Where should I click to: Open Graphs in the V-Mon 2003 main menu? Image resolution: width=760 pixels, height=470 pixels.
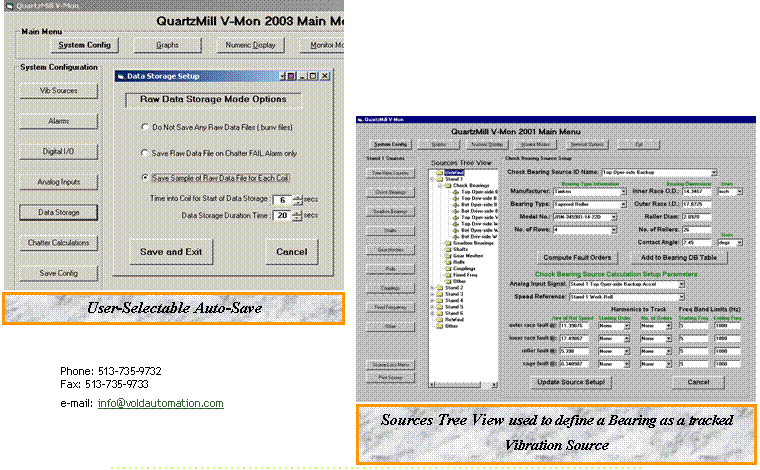click(x=167, y=45)
